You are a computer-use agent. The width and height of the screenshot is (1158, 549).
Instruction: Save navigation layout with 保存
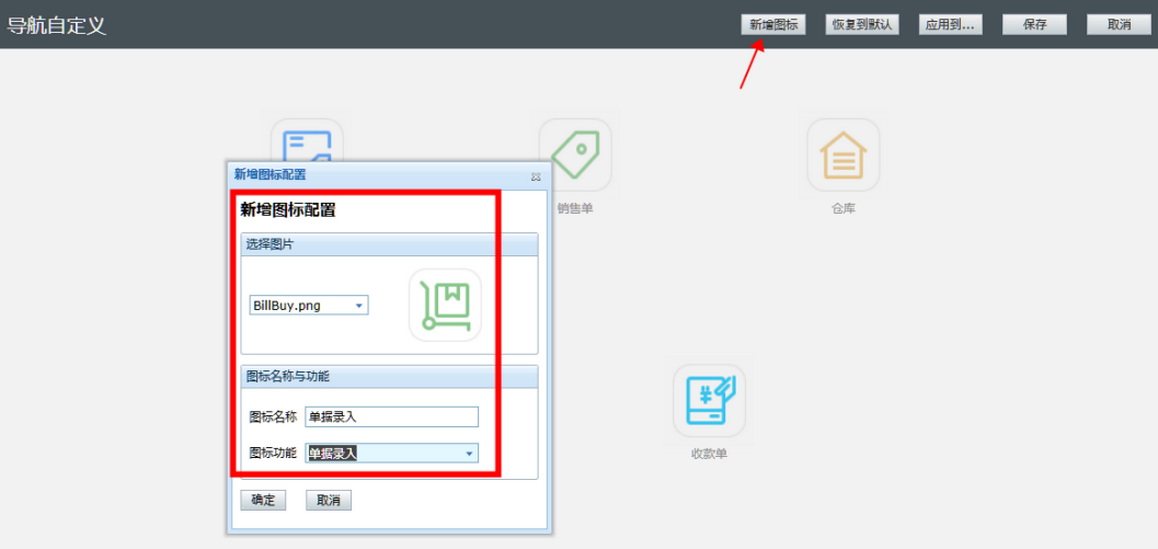(x=1035, y=25)
